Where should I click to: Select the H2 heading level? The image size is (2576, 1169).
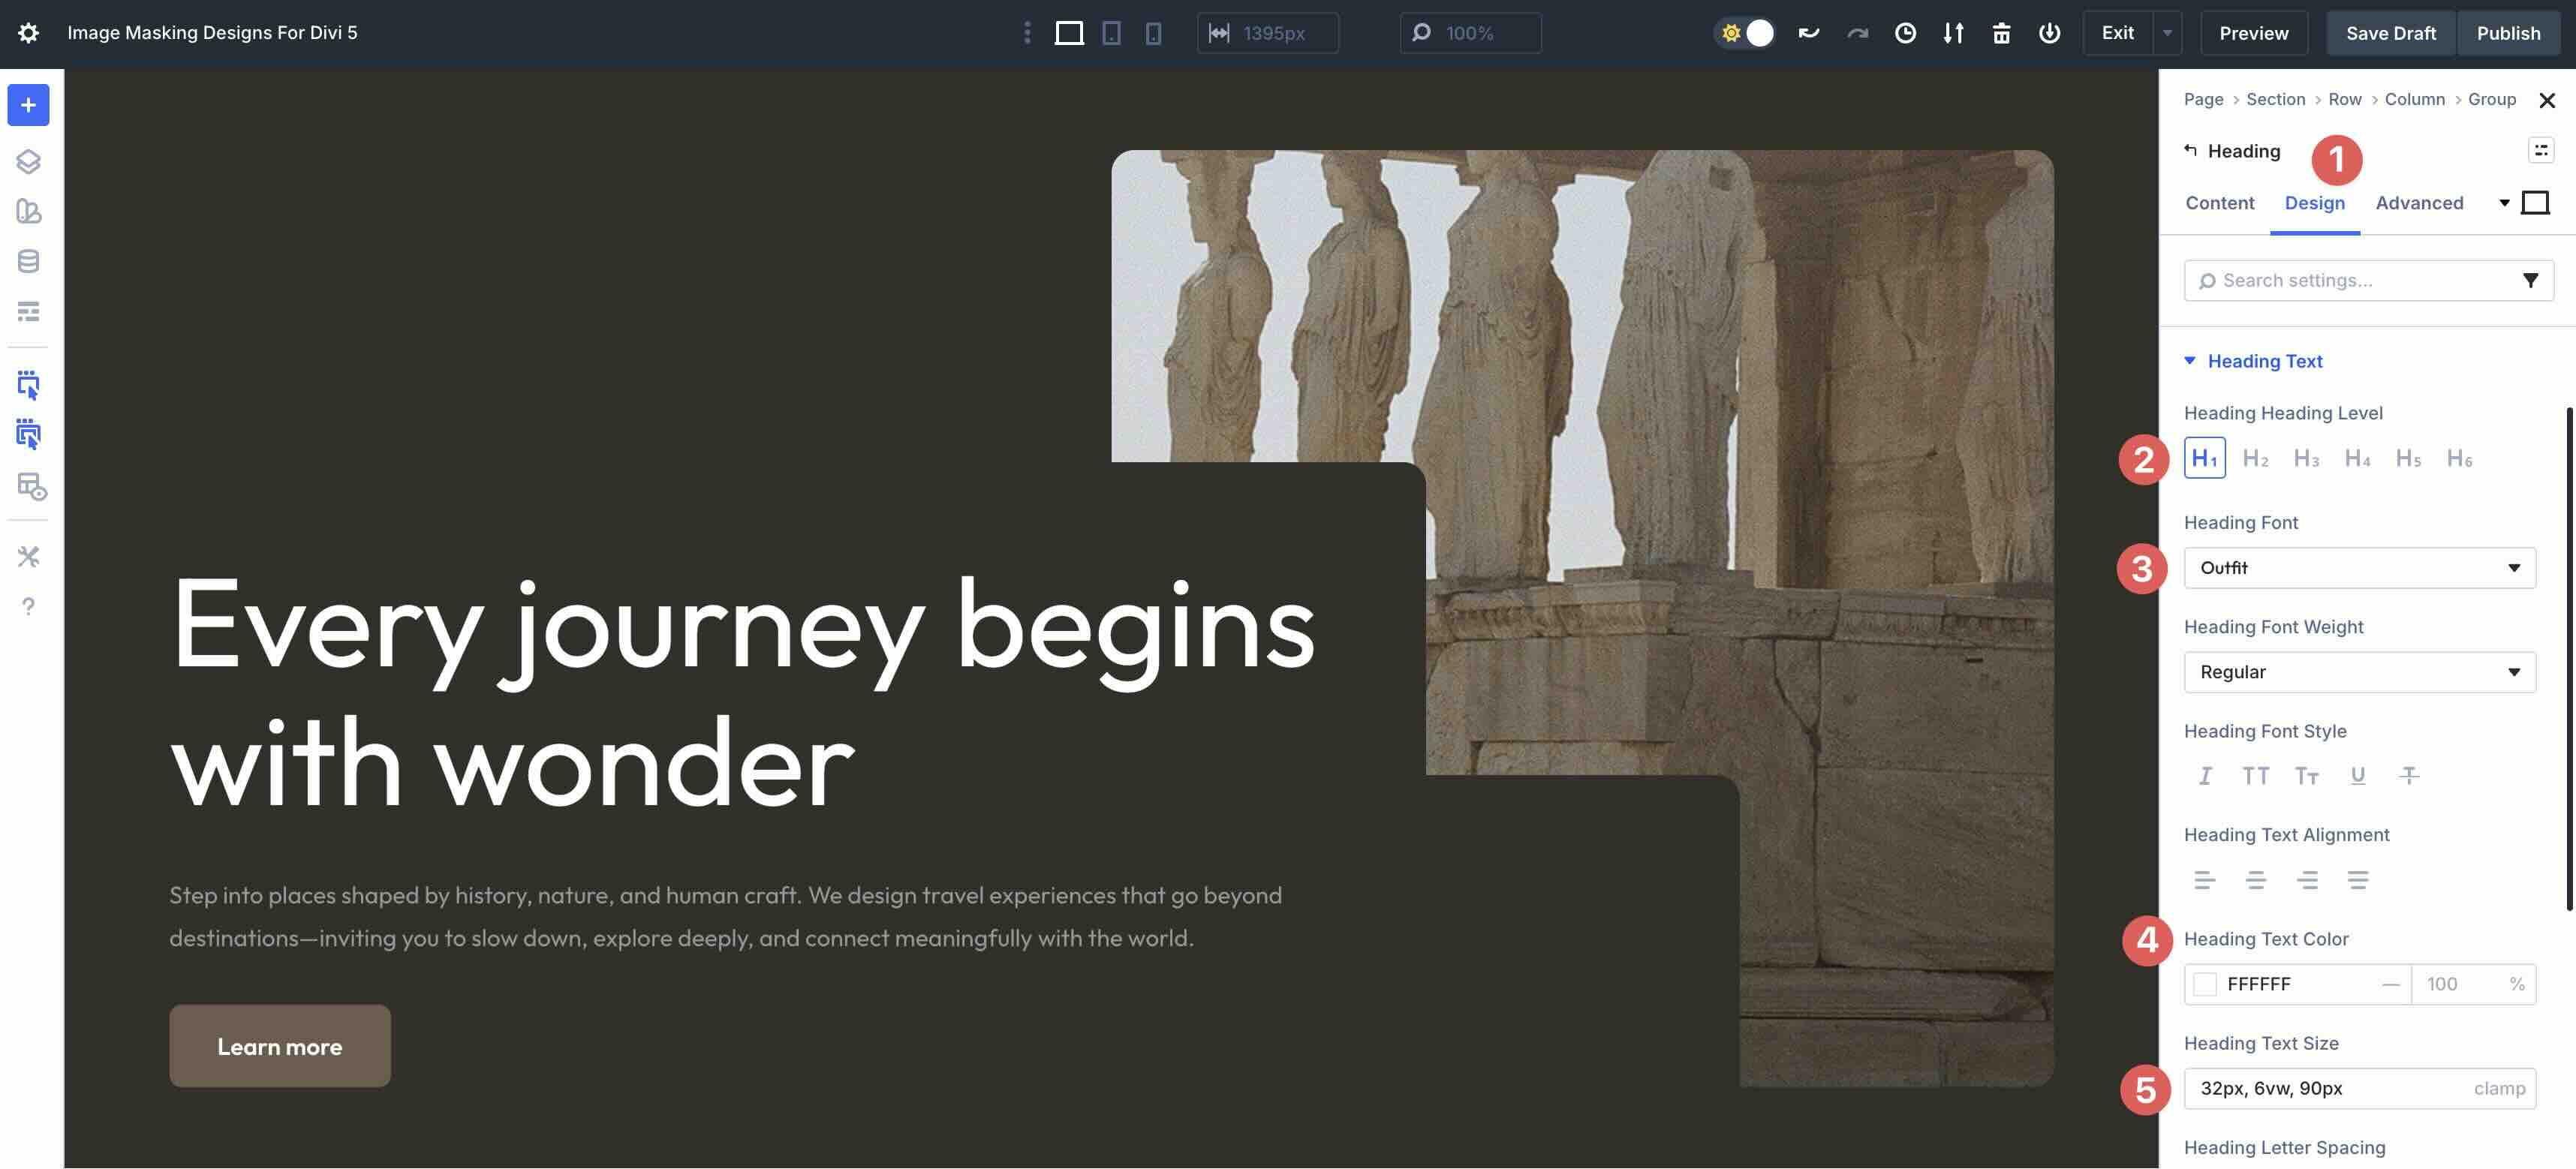(2256, 458)
